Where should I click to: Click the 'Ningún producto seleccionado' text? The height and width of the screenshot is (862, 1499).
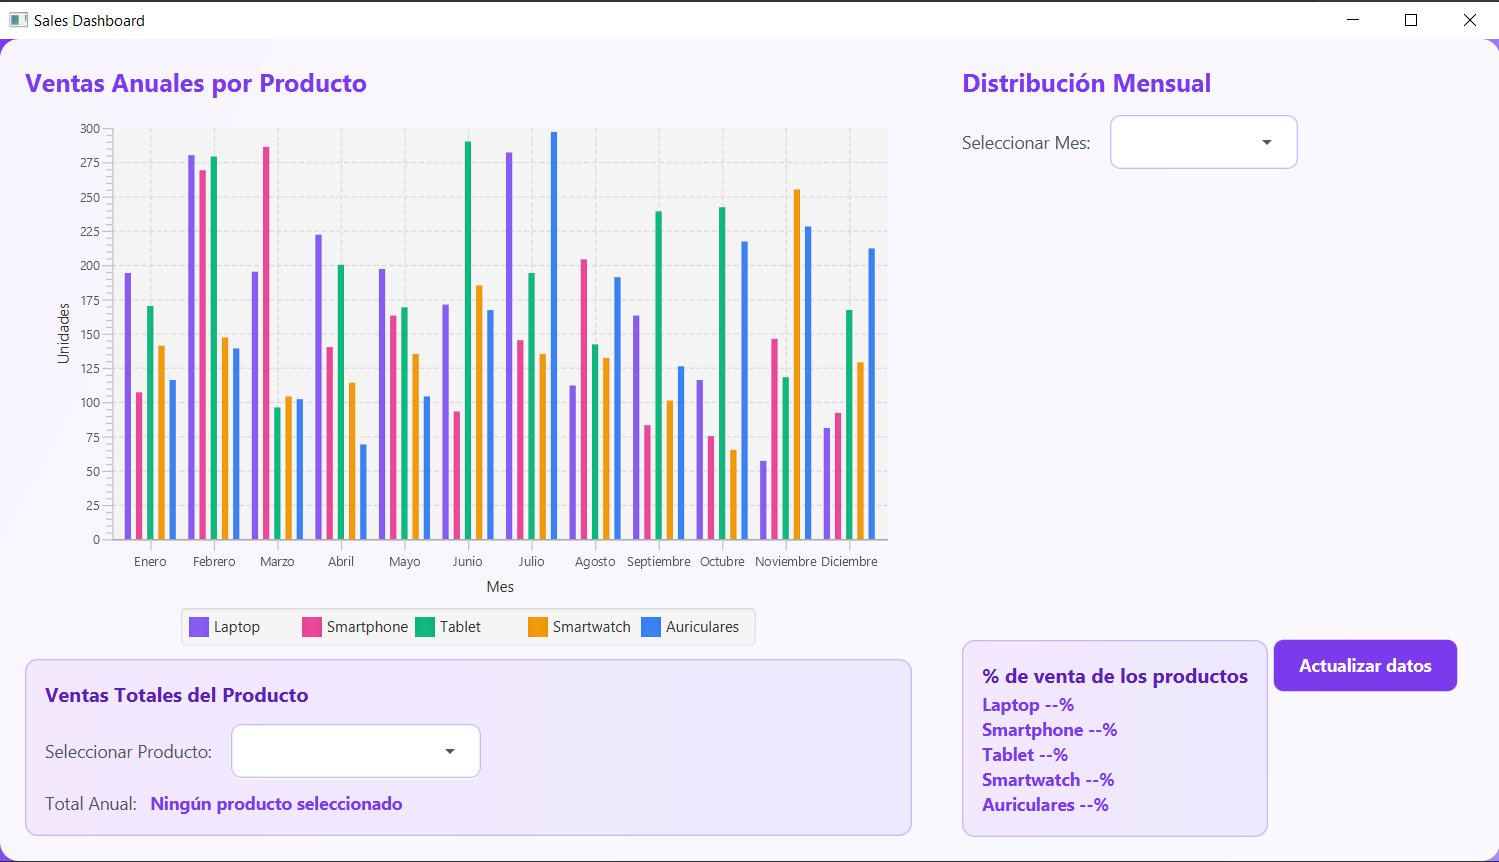coord(276,804)
